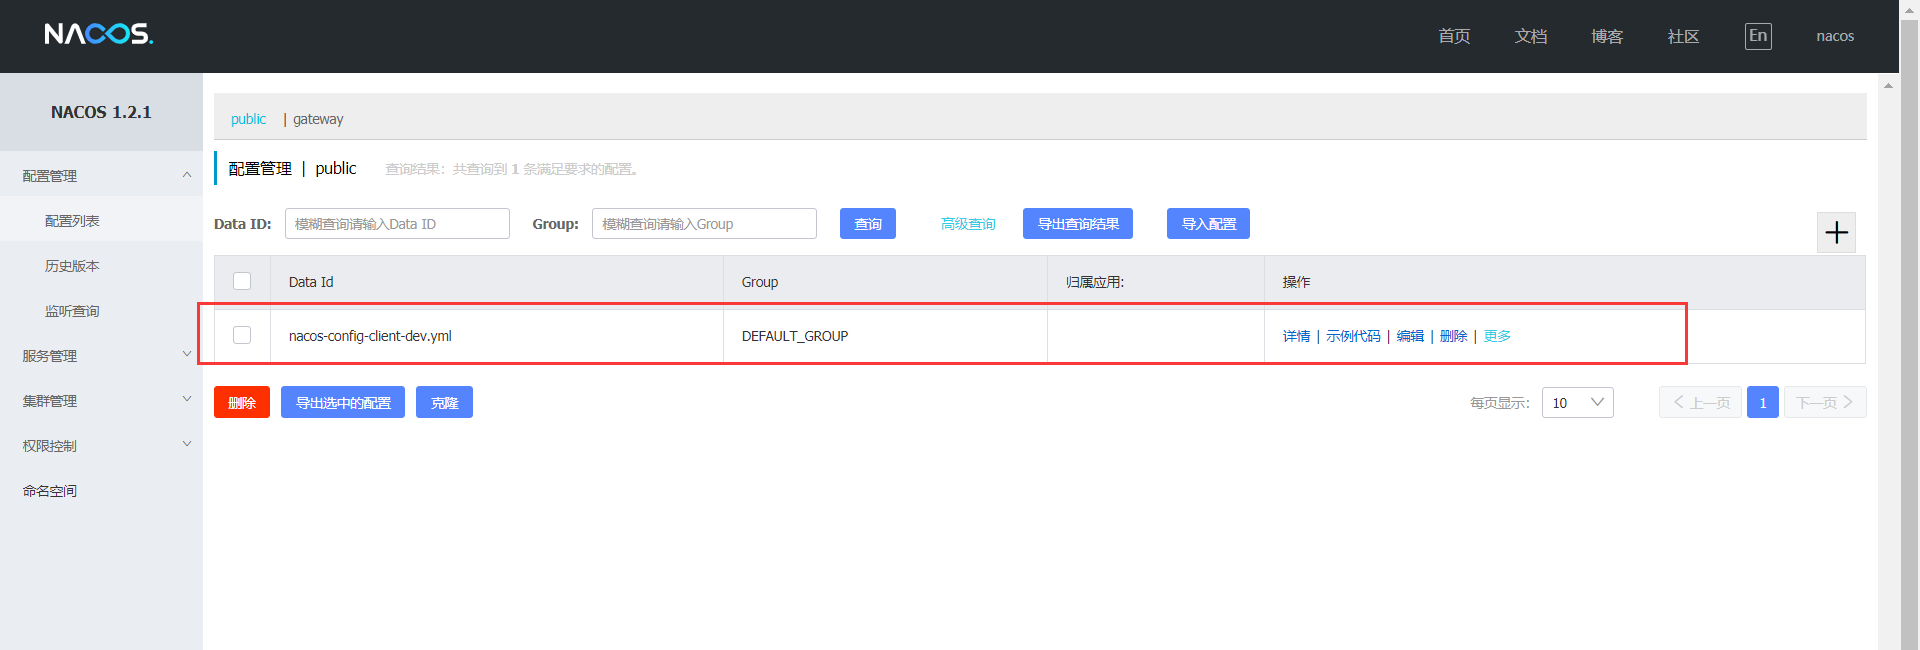Go to 首页 in top navigation
This screenshot has width=1920, height=650.
[x=1454, y=36]
